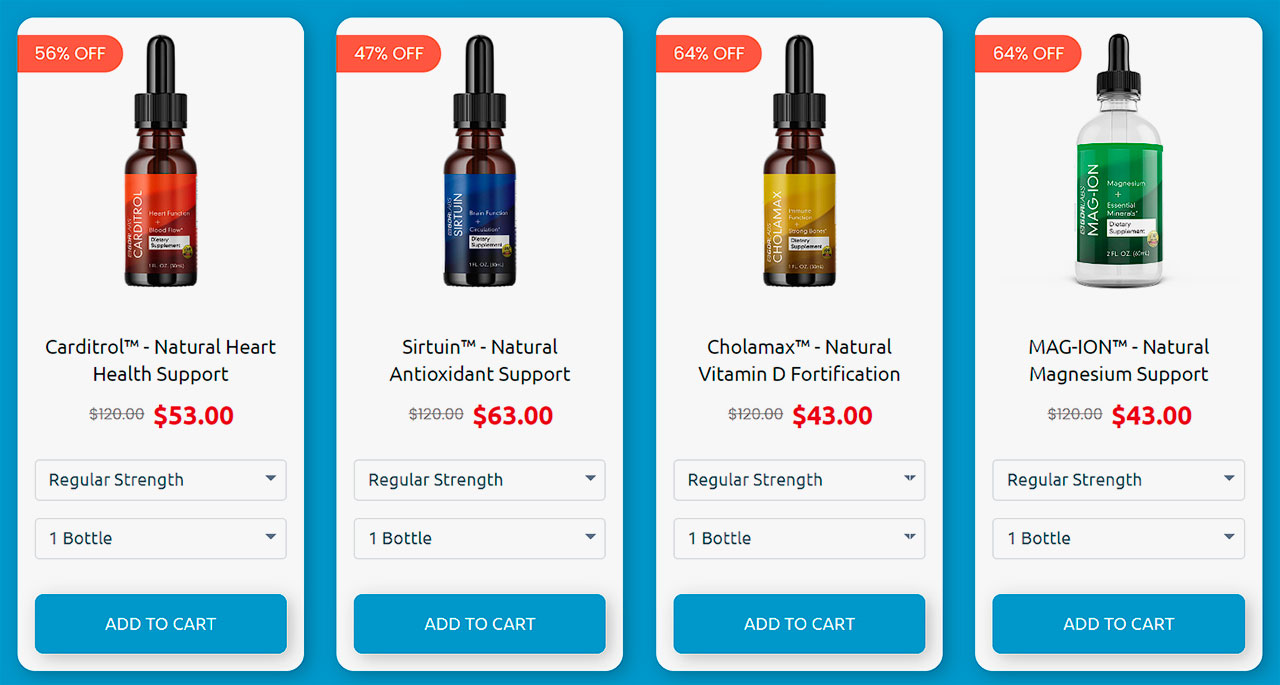Click the 47% OFF badge on Sirtuin
1280x685 pixels.
pyautogui.click(x=389, y=54)
